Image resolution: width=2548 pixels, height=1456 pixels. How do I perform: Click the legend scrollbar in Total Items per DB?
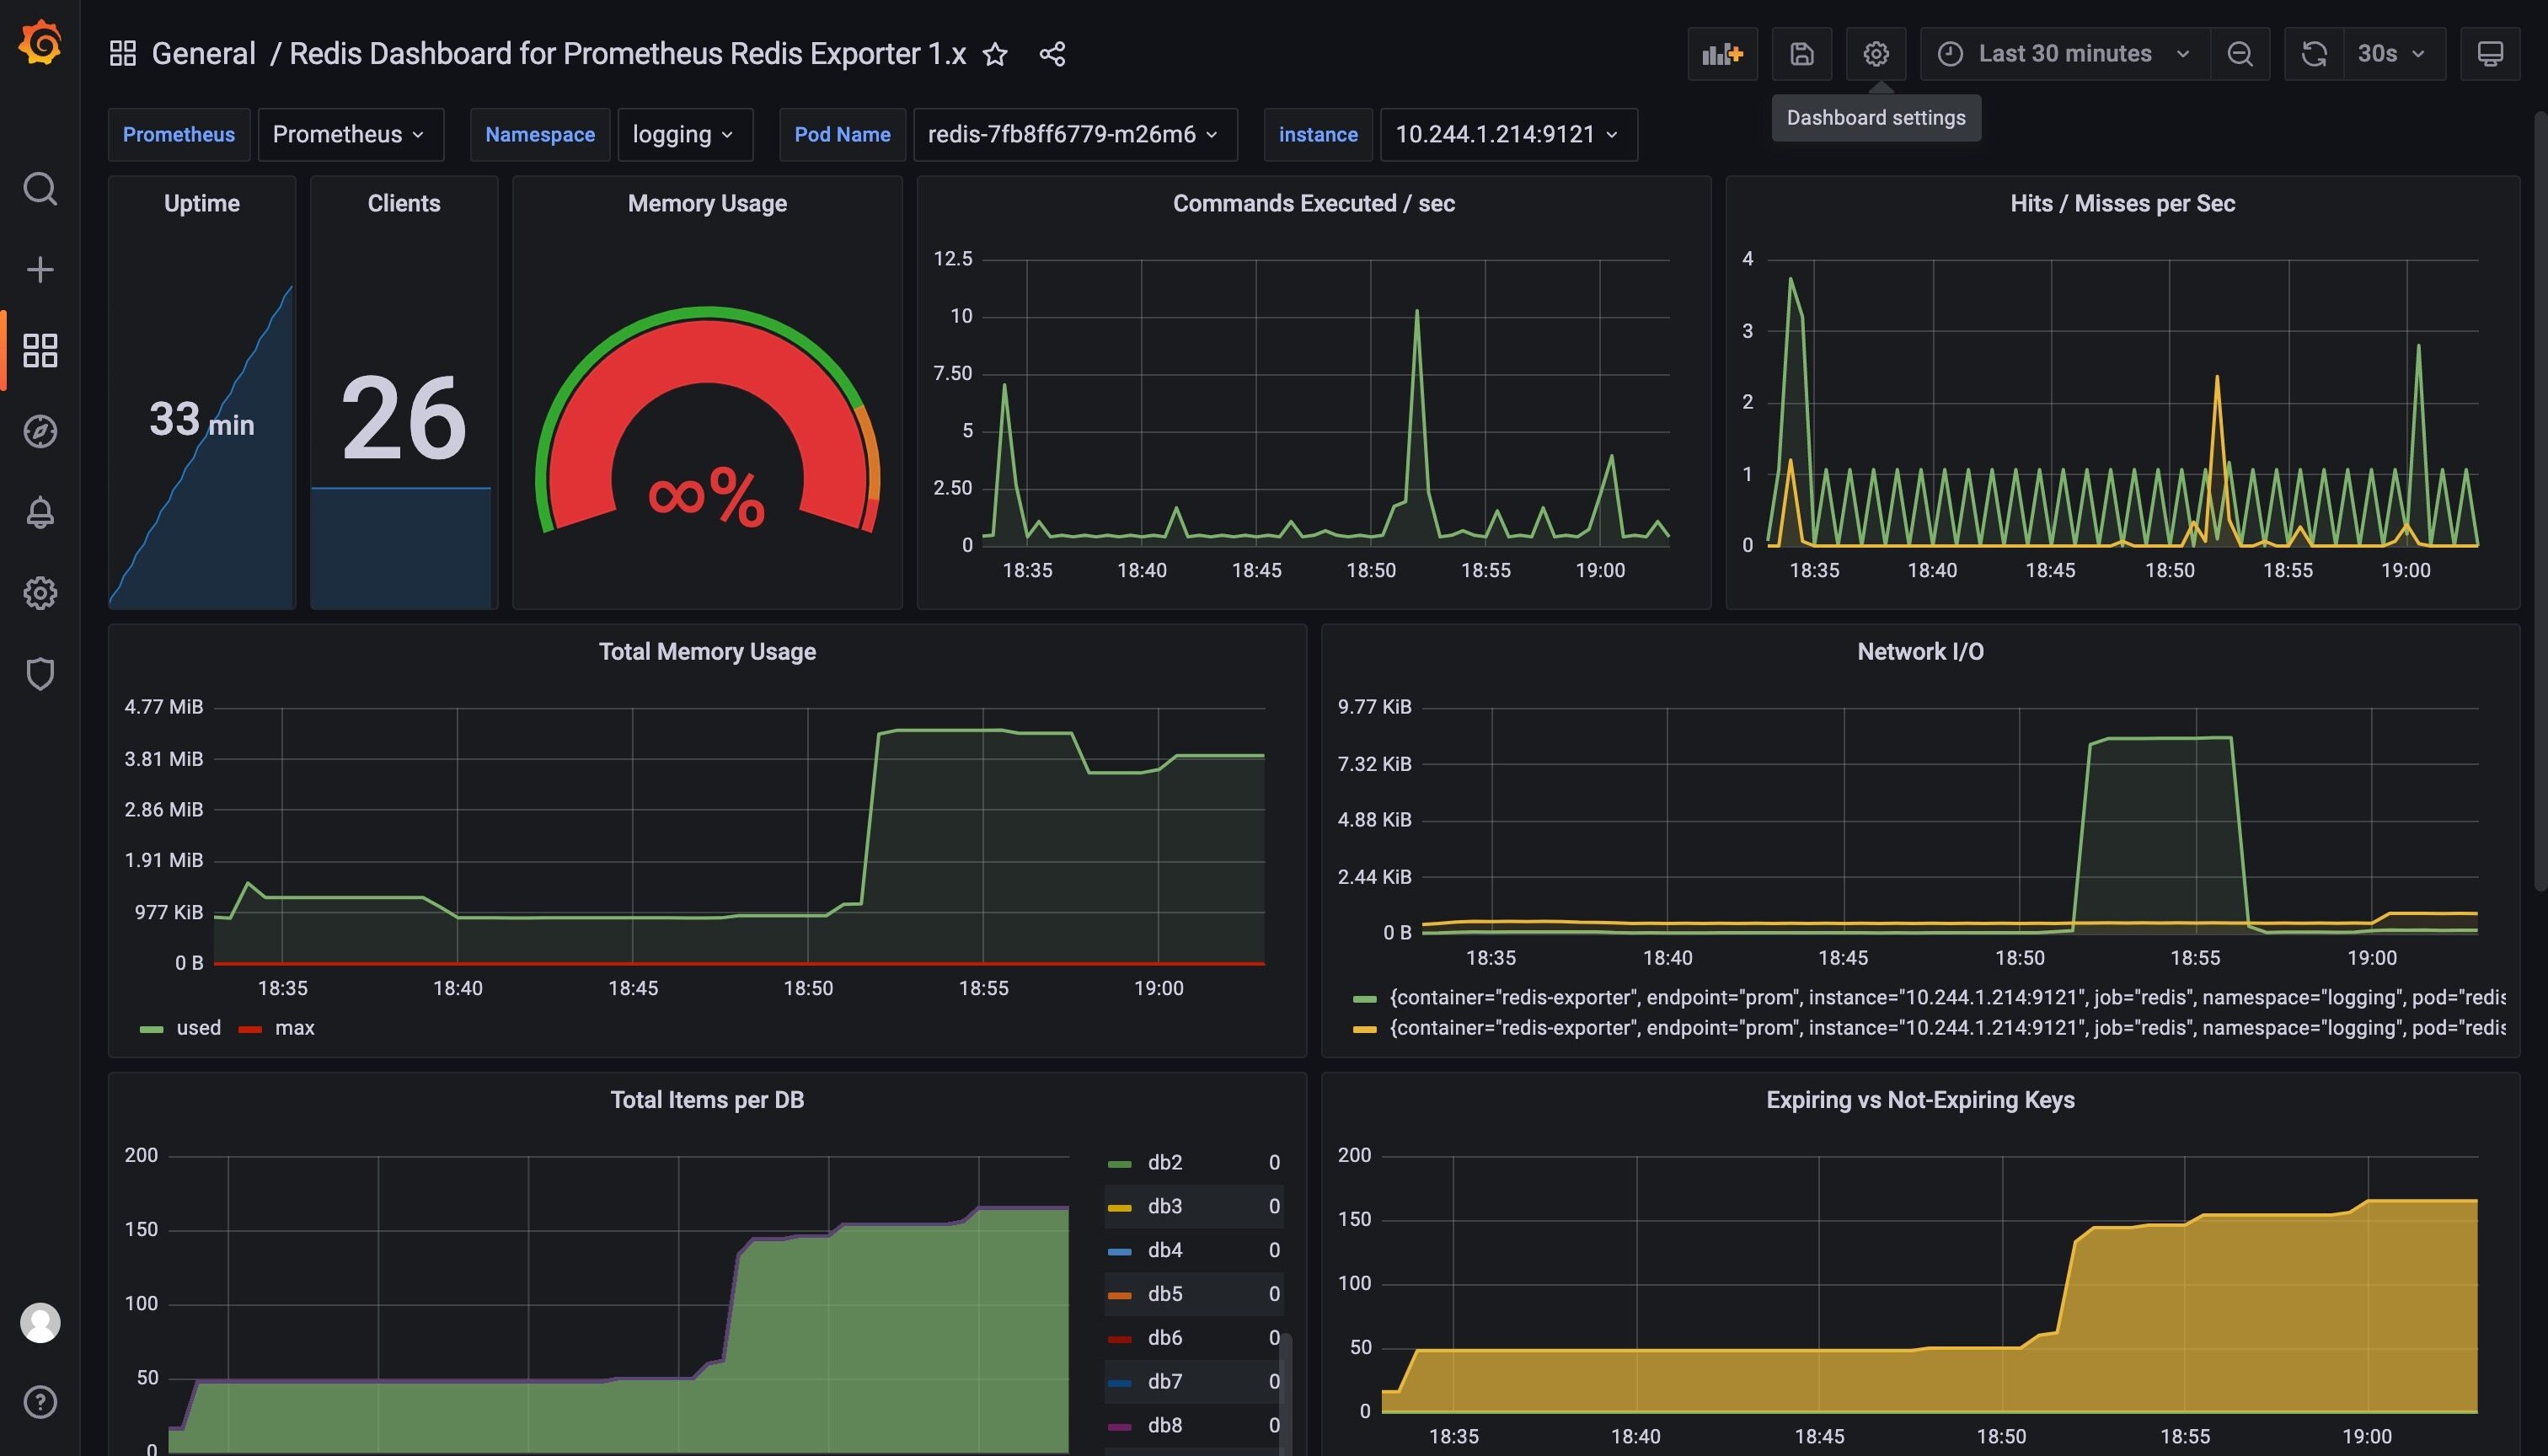(x=1286, y=1393)
